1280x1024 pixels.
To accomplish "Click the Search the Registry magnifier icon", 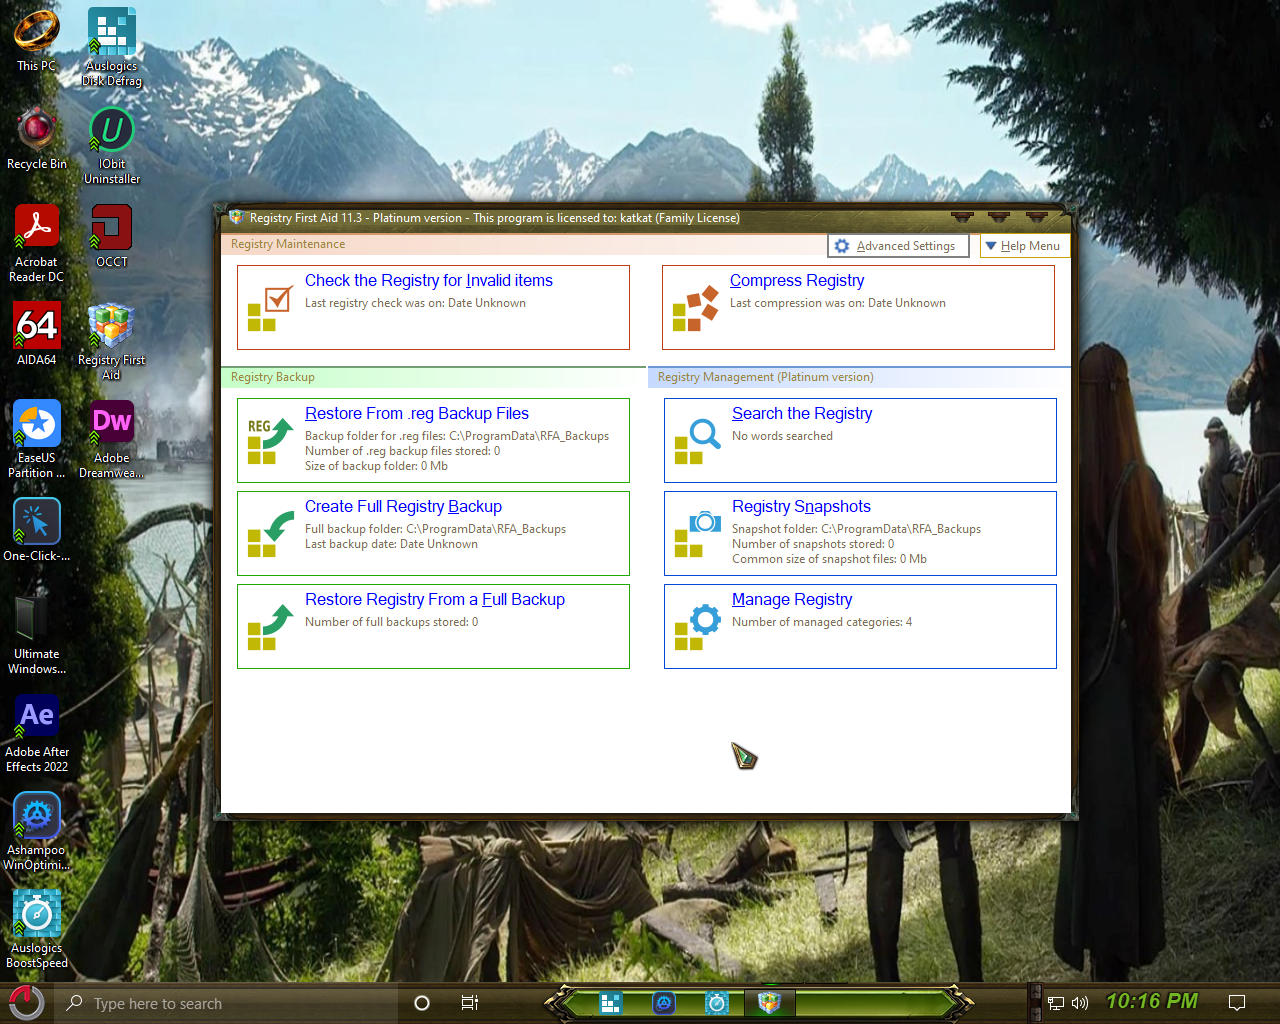I will (x=696, y=441).
